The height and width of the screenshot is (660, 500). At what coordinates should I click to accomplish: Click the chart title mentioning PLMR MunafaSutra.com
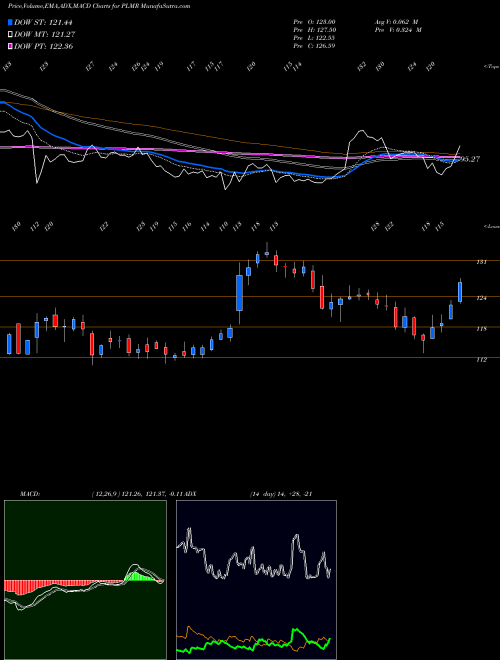tap(99, 6)
